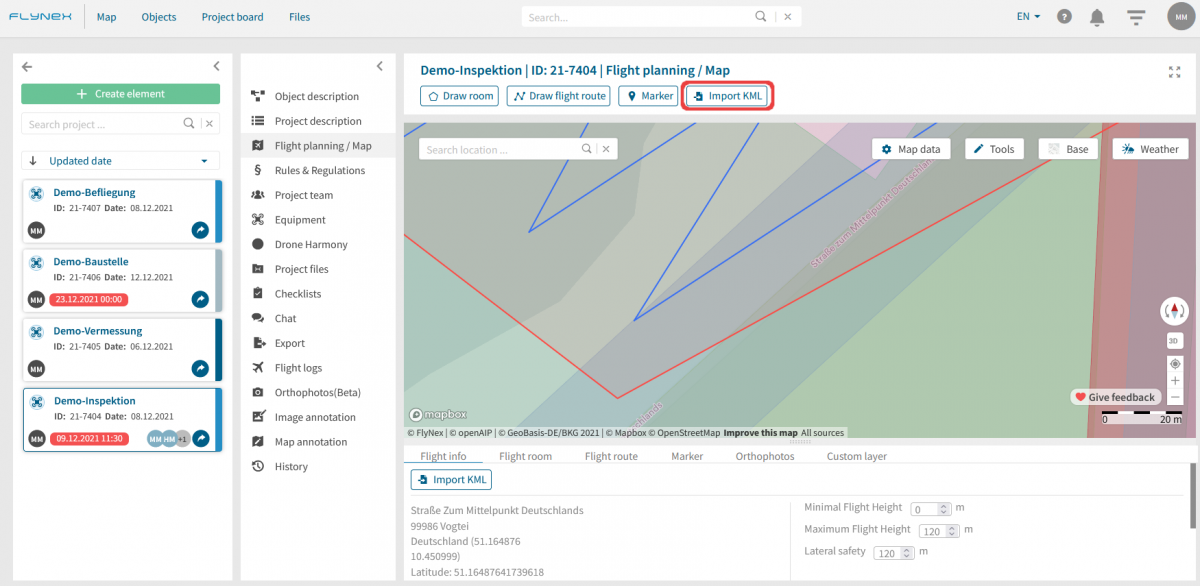The width and height of the screenshot is (1200, 586).
Task: Click the Search location input field
Action: pyautogui.click(x=500, y=149)
